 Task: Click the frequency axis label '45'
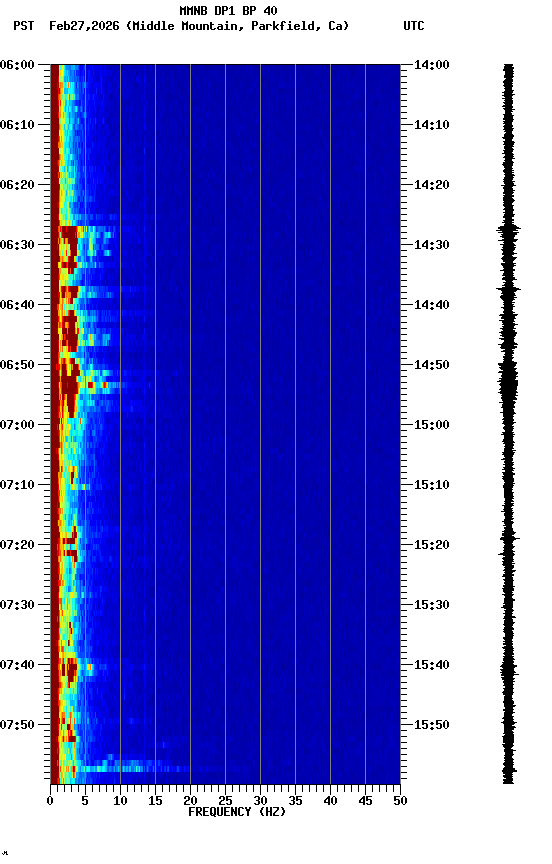coord(365,801)
